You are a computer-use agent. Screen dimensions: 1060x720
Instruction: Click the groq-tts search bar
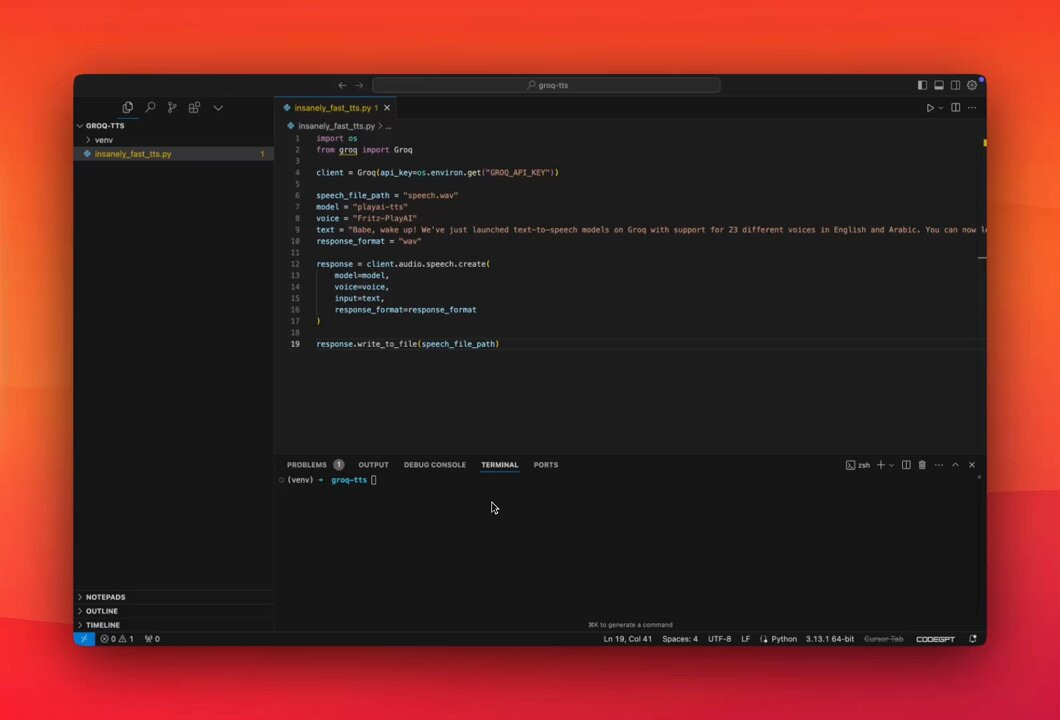coord(546,85)
